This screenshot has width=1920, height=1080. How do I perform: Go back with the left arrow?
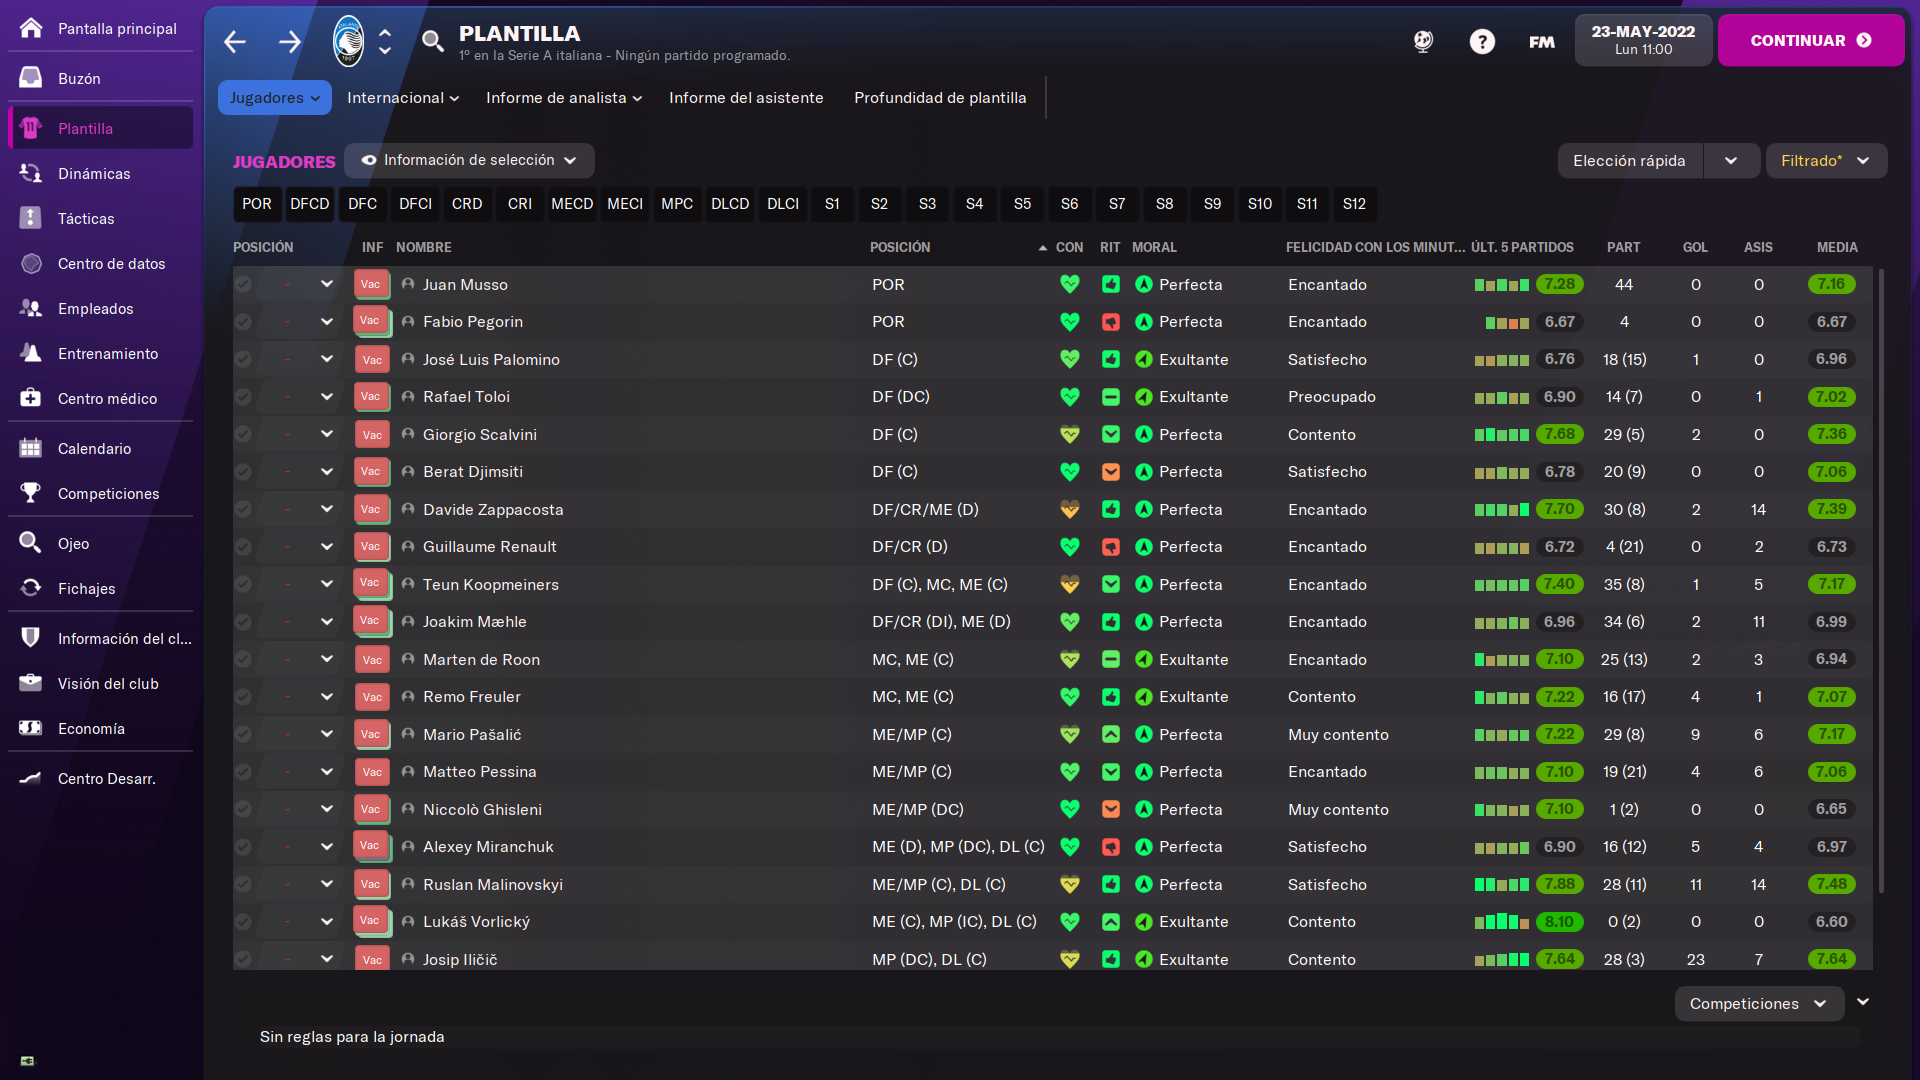tap(235, 41)
